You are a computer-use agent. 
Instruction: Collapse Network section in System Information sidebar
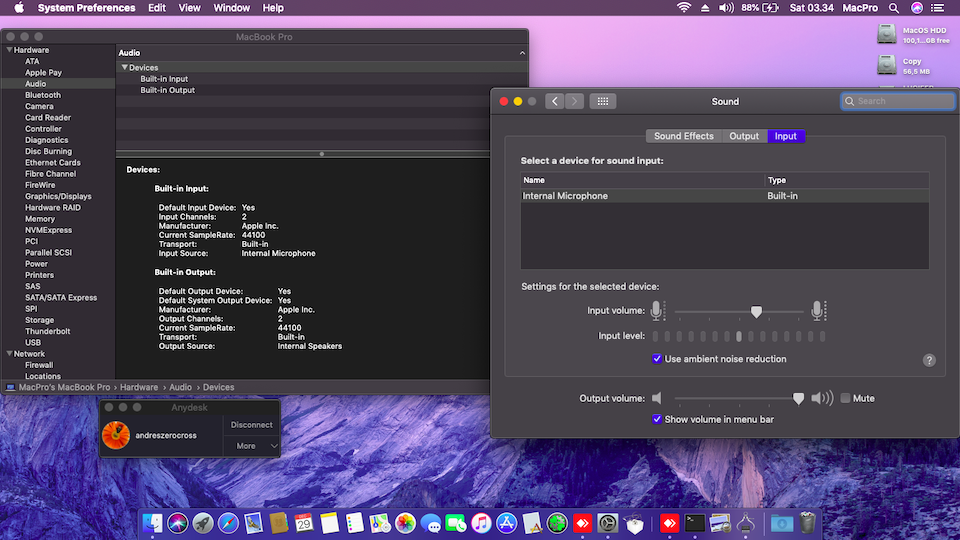(x=9, y=353)
